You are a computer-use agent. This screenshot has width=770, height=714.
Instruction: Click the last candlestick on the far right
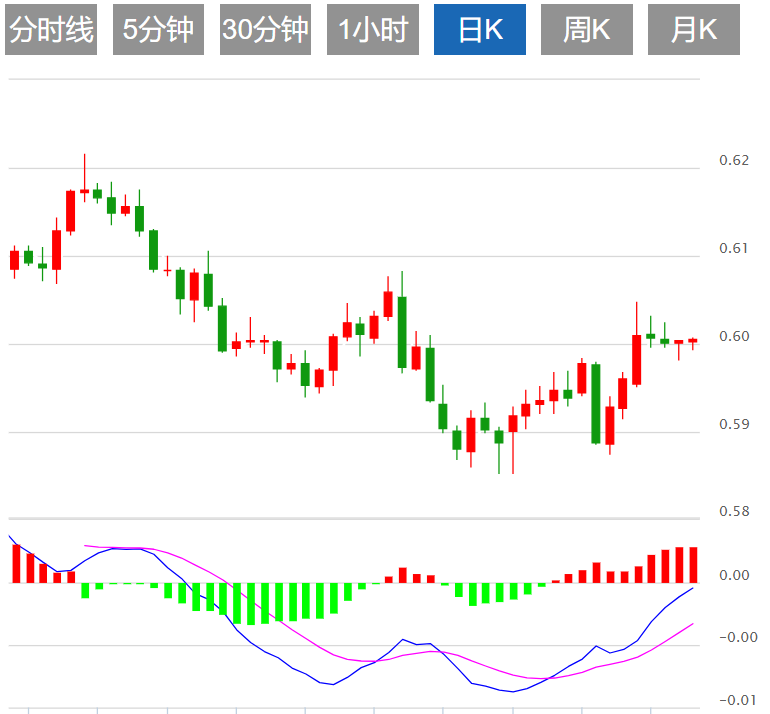click(x=692, y=341)
